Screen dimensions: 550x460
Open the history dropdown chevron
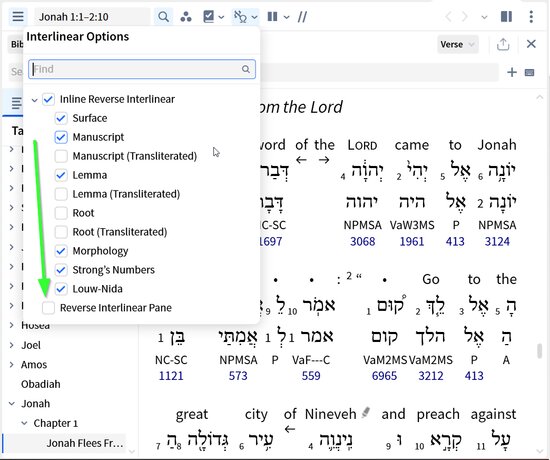[484, 17]
